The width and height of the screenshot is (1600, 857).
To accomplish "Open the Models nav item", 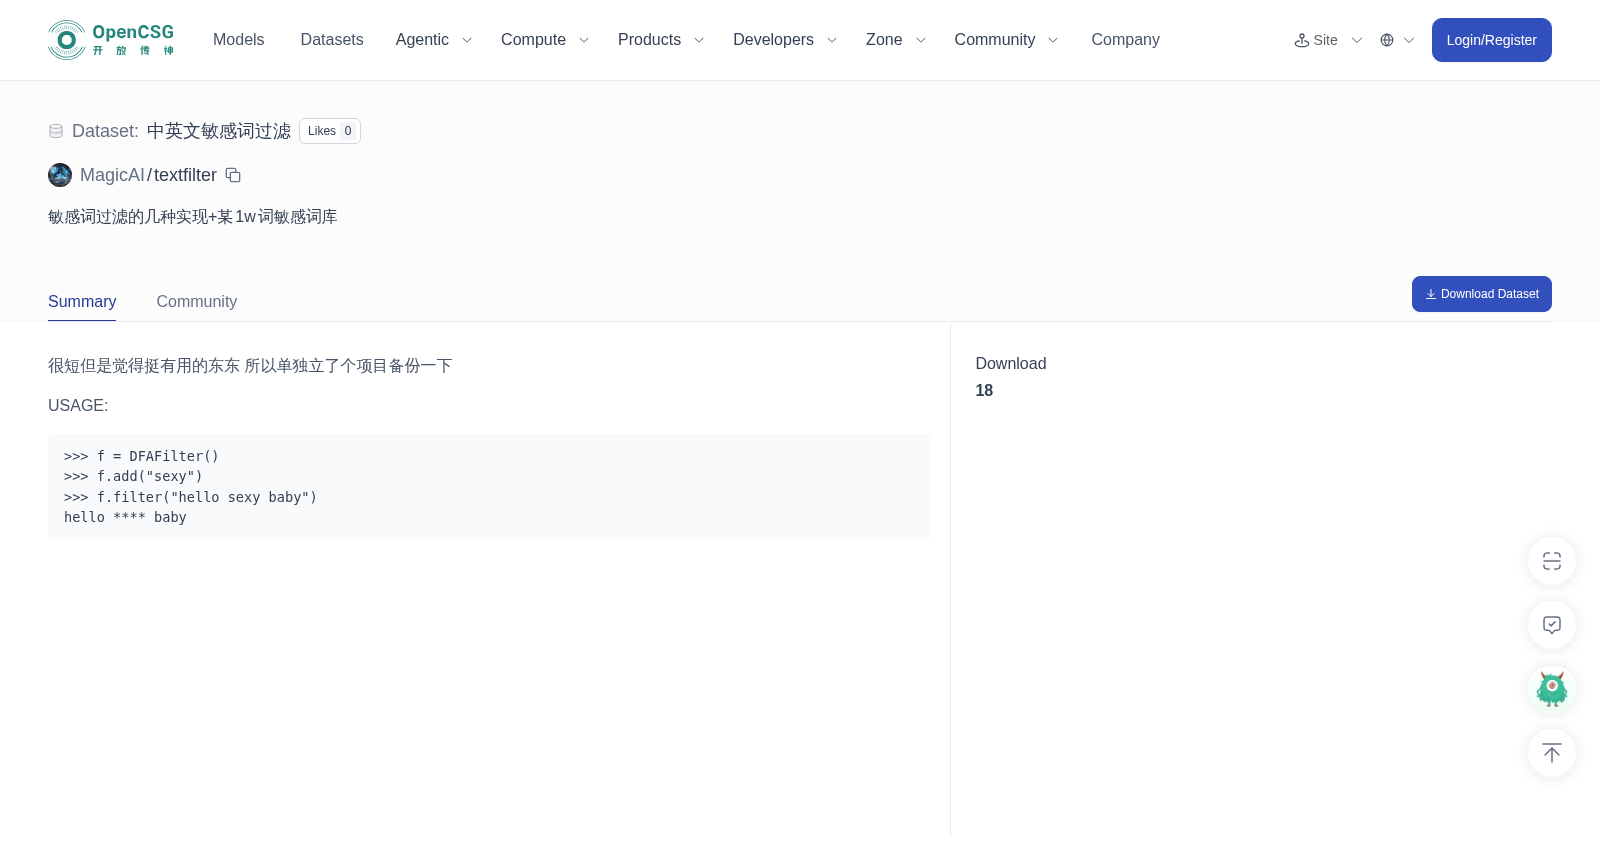I will (238, 40).
